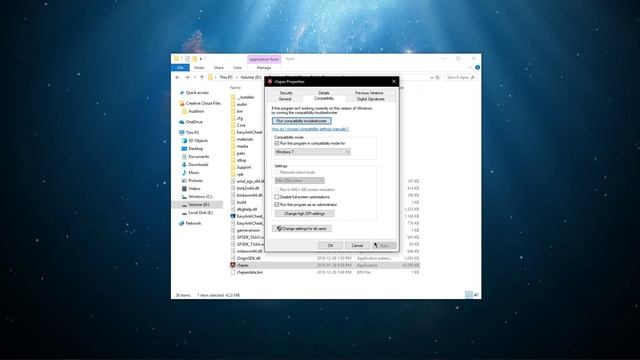
Task: Select Audition folder in navigation pane
Action: point(196,111)
